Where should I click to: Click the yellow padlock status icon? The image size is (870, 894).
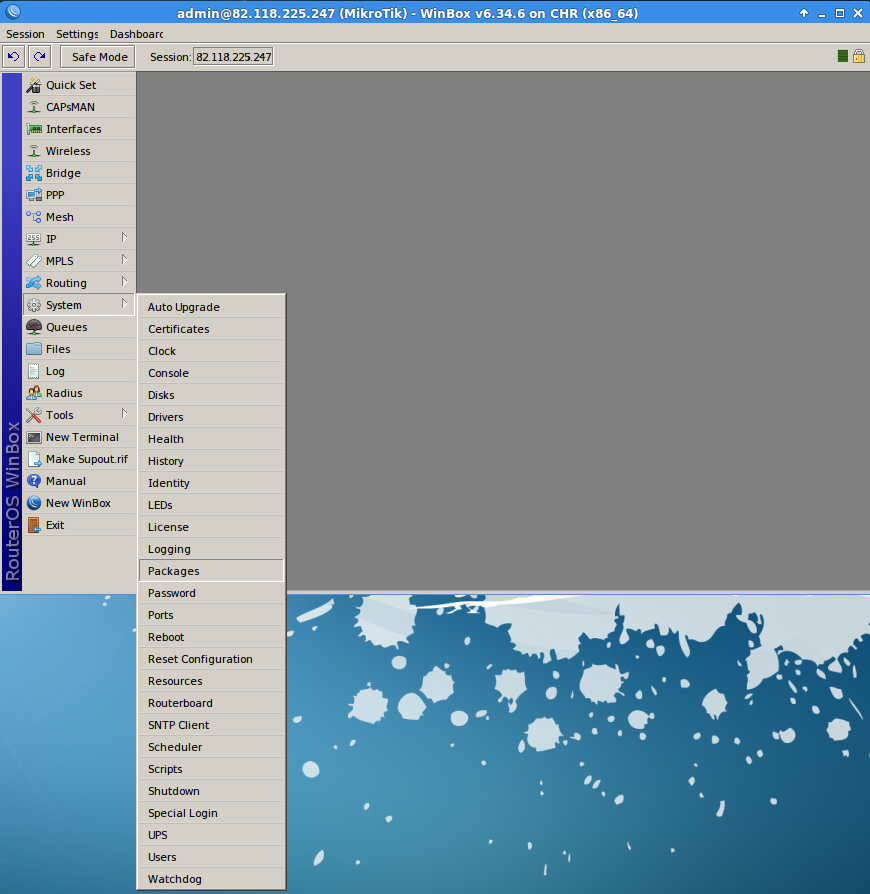click(859, 56)
